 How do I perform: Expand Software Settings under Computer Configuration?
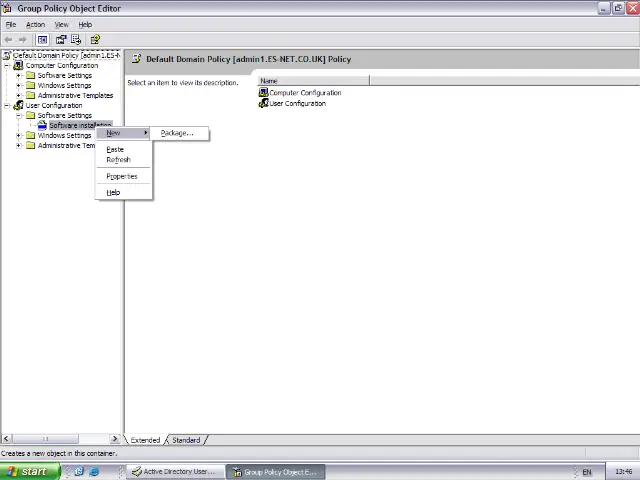(19, 76)
